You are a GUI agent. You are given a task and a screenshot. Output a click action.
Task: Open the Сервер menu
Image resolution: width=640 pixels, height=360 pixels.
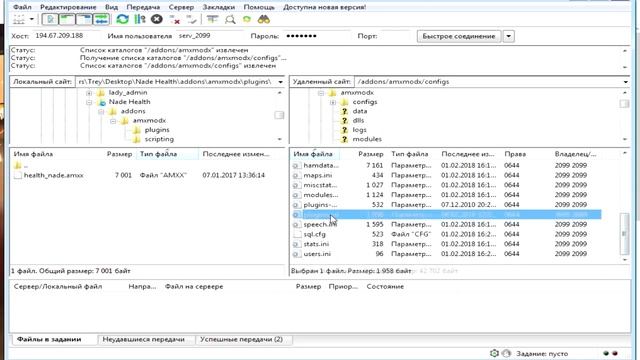(181, 7)
